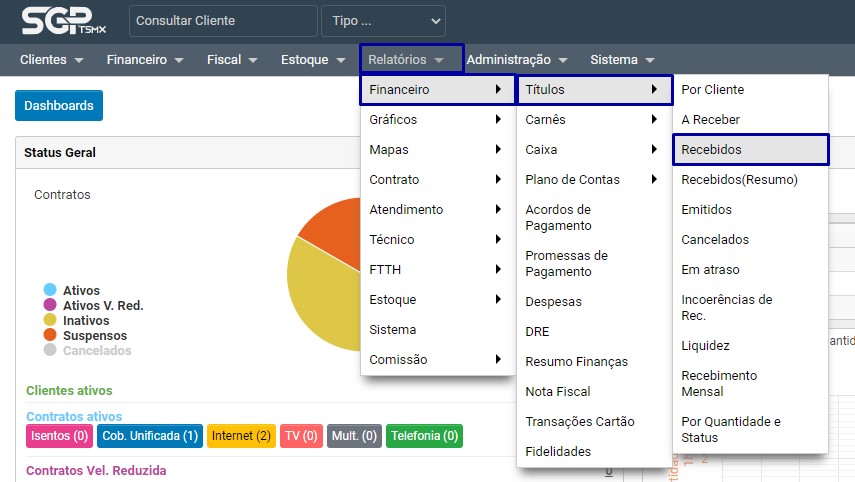Click the Ativos V. Red. legend dot

click(x=50, y=305)
